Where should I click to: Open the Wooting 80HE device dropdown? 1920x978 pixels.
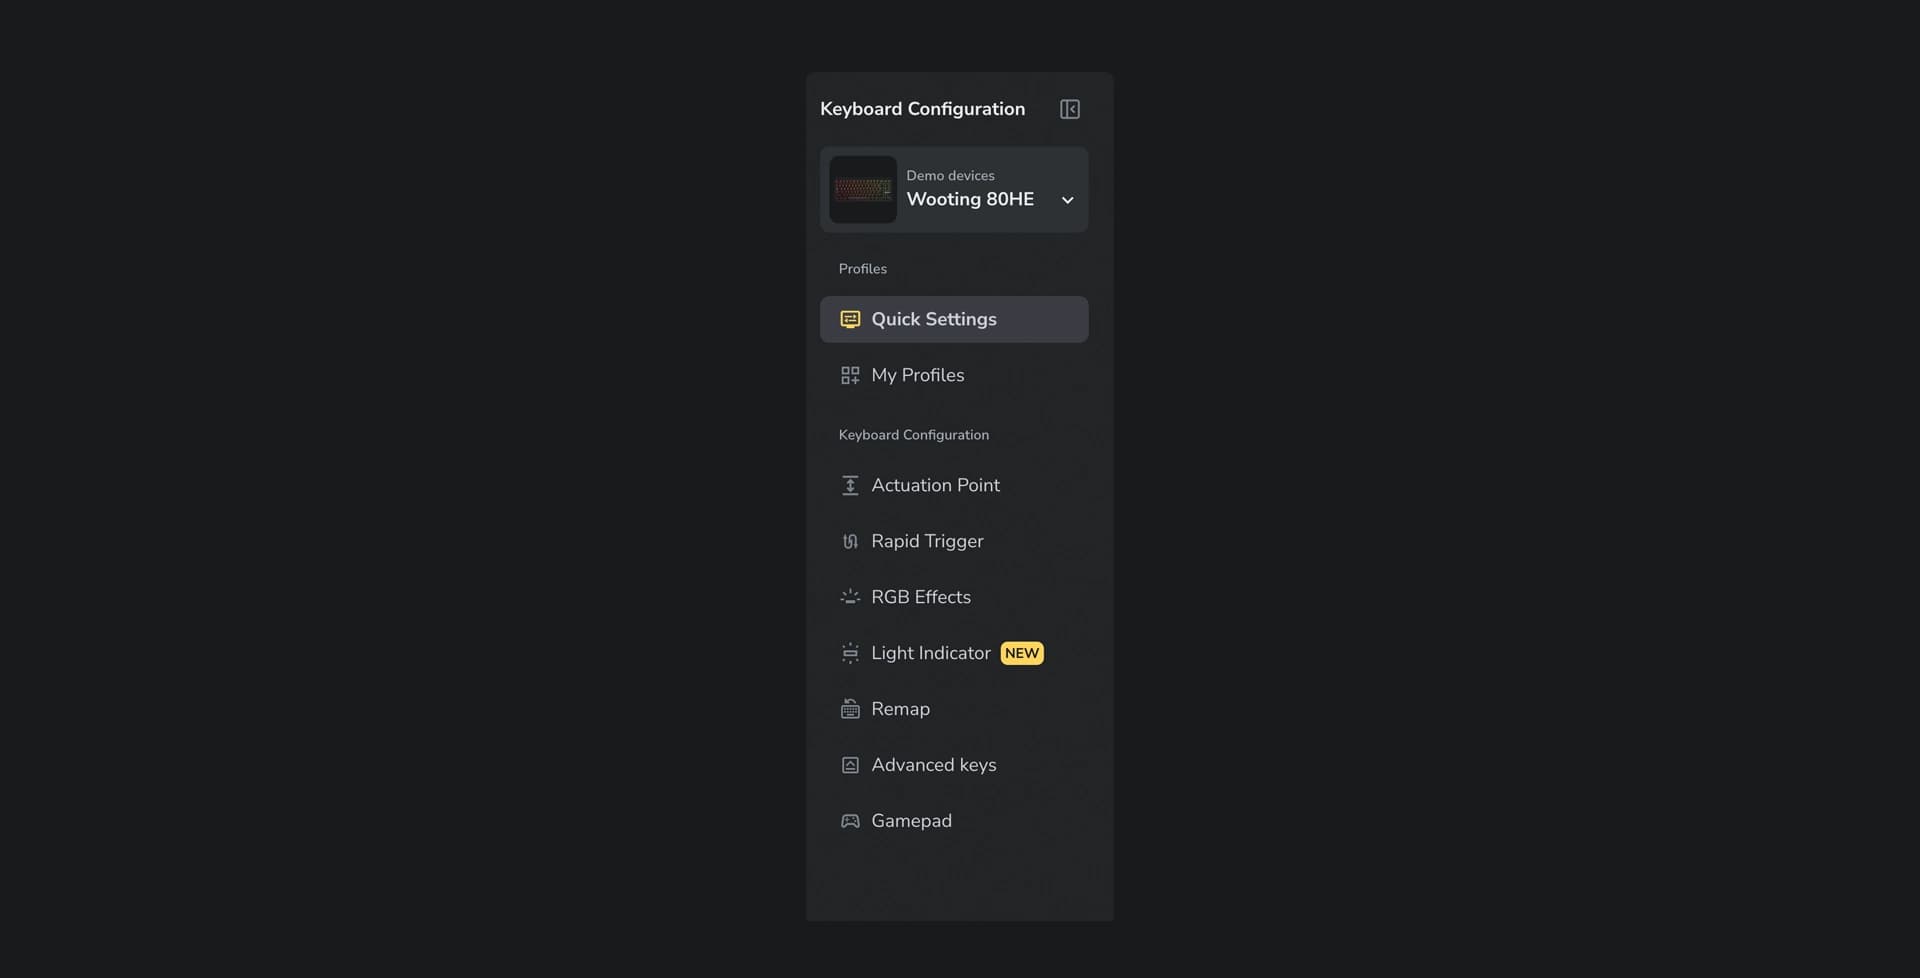(970, 199)
